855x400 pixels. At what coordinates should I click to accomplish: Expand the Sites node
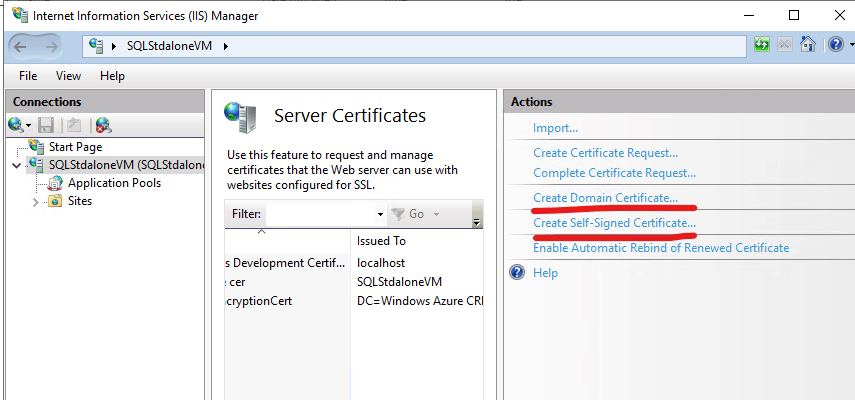tap(36, 202)
